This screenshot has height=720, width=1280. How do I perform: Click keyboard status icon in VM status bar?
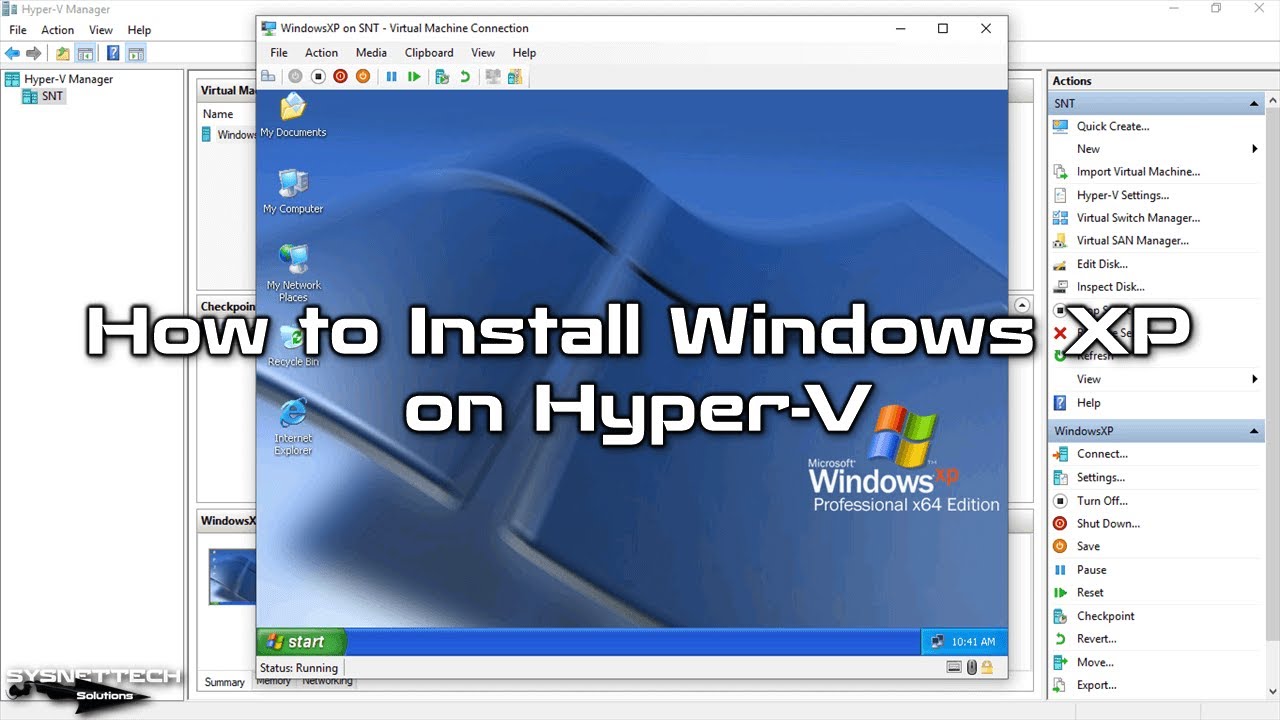point(953,667)
